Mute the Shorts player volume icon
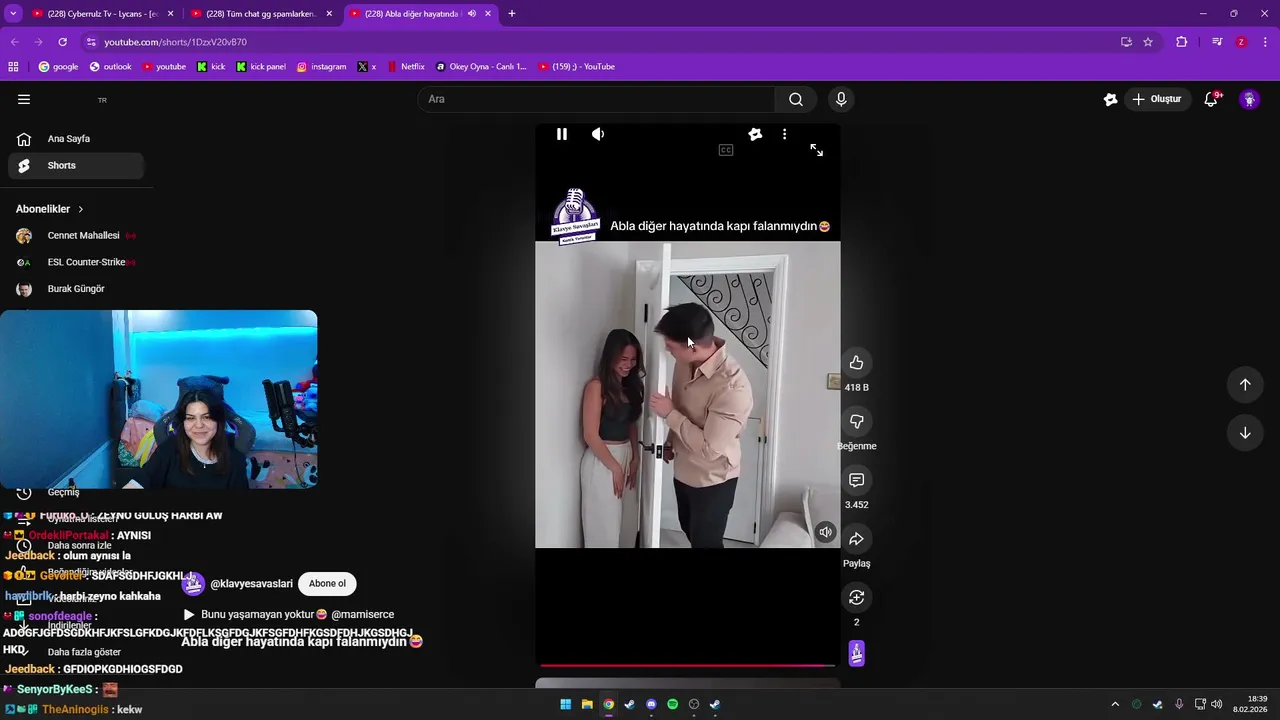The width and height of the screenshot is (1280, 720). tap(598, 134)
